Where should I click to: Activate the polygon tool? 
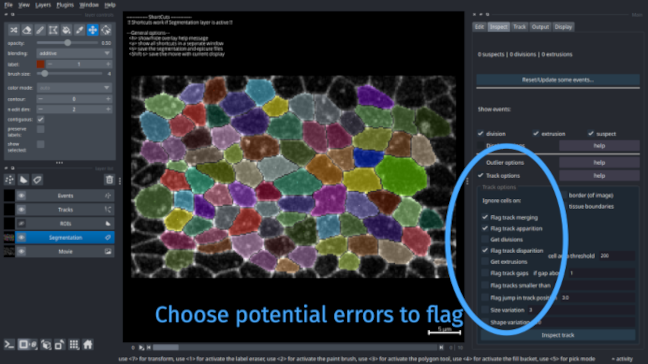point(53,30)
